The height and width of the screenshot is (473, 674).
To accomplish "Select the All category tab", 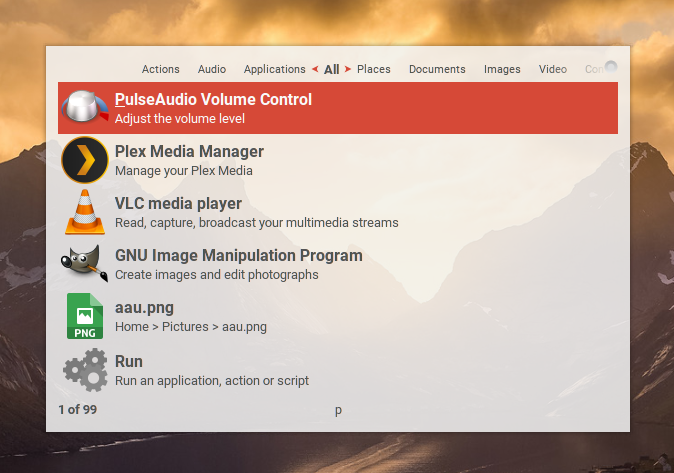I will [x=331, y=69].
